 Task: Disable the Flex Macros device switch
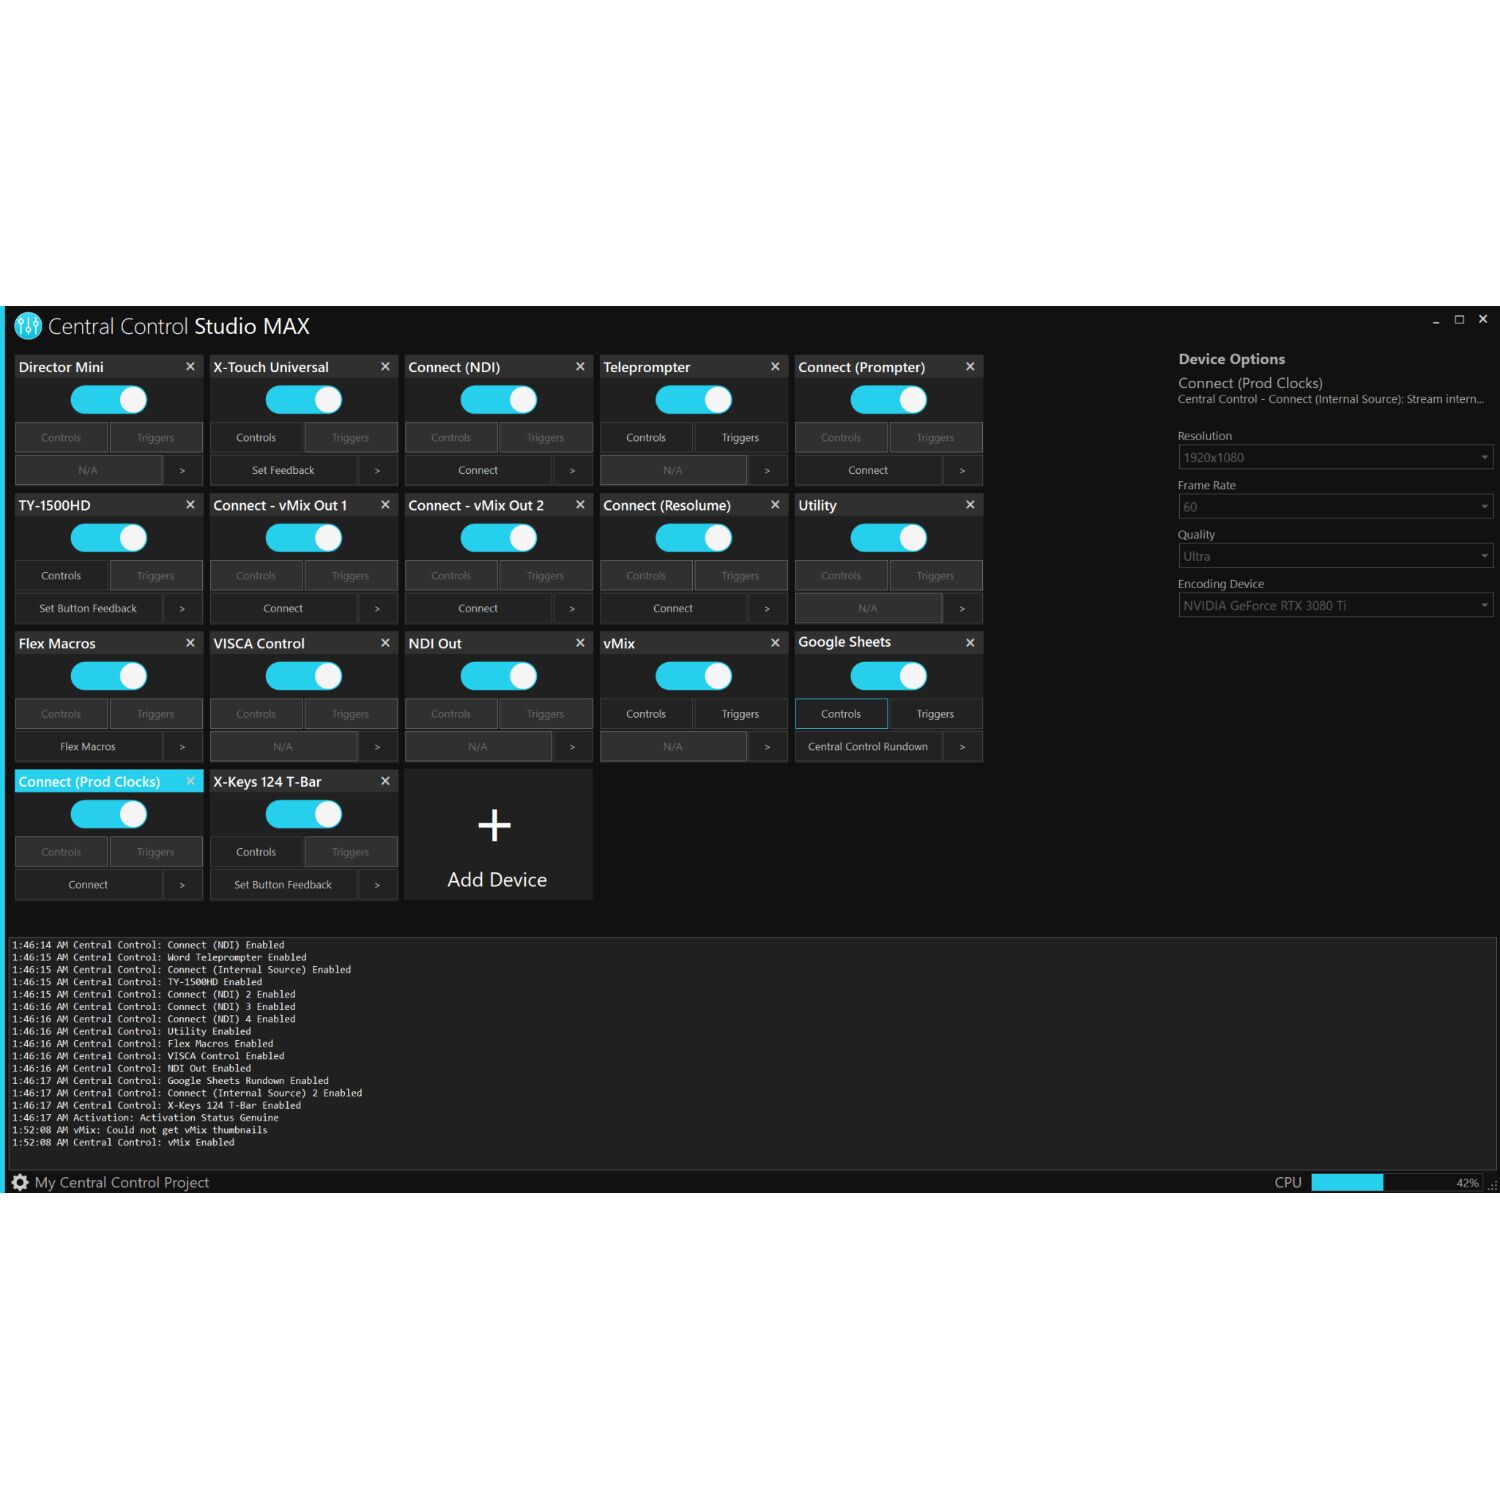(109, 676)
